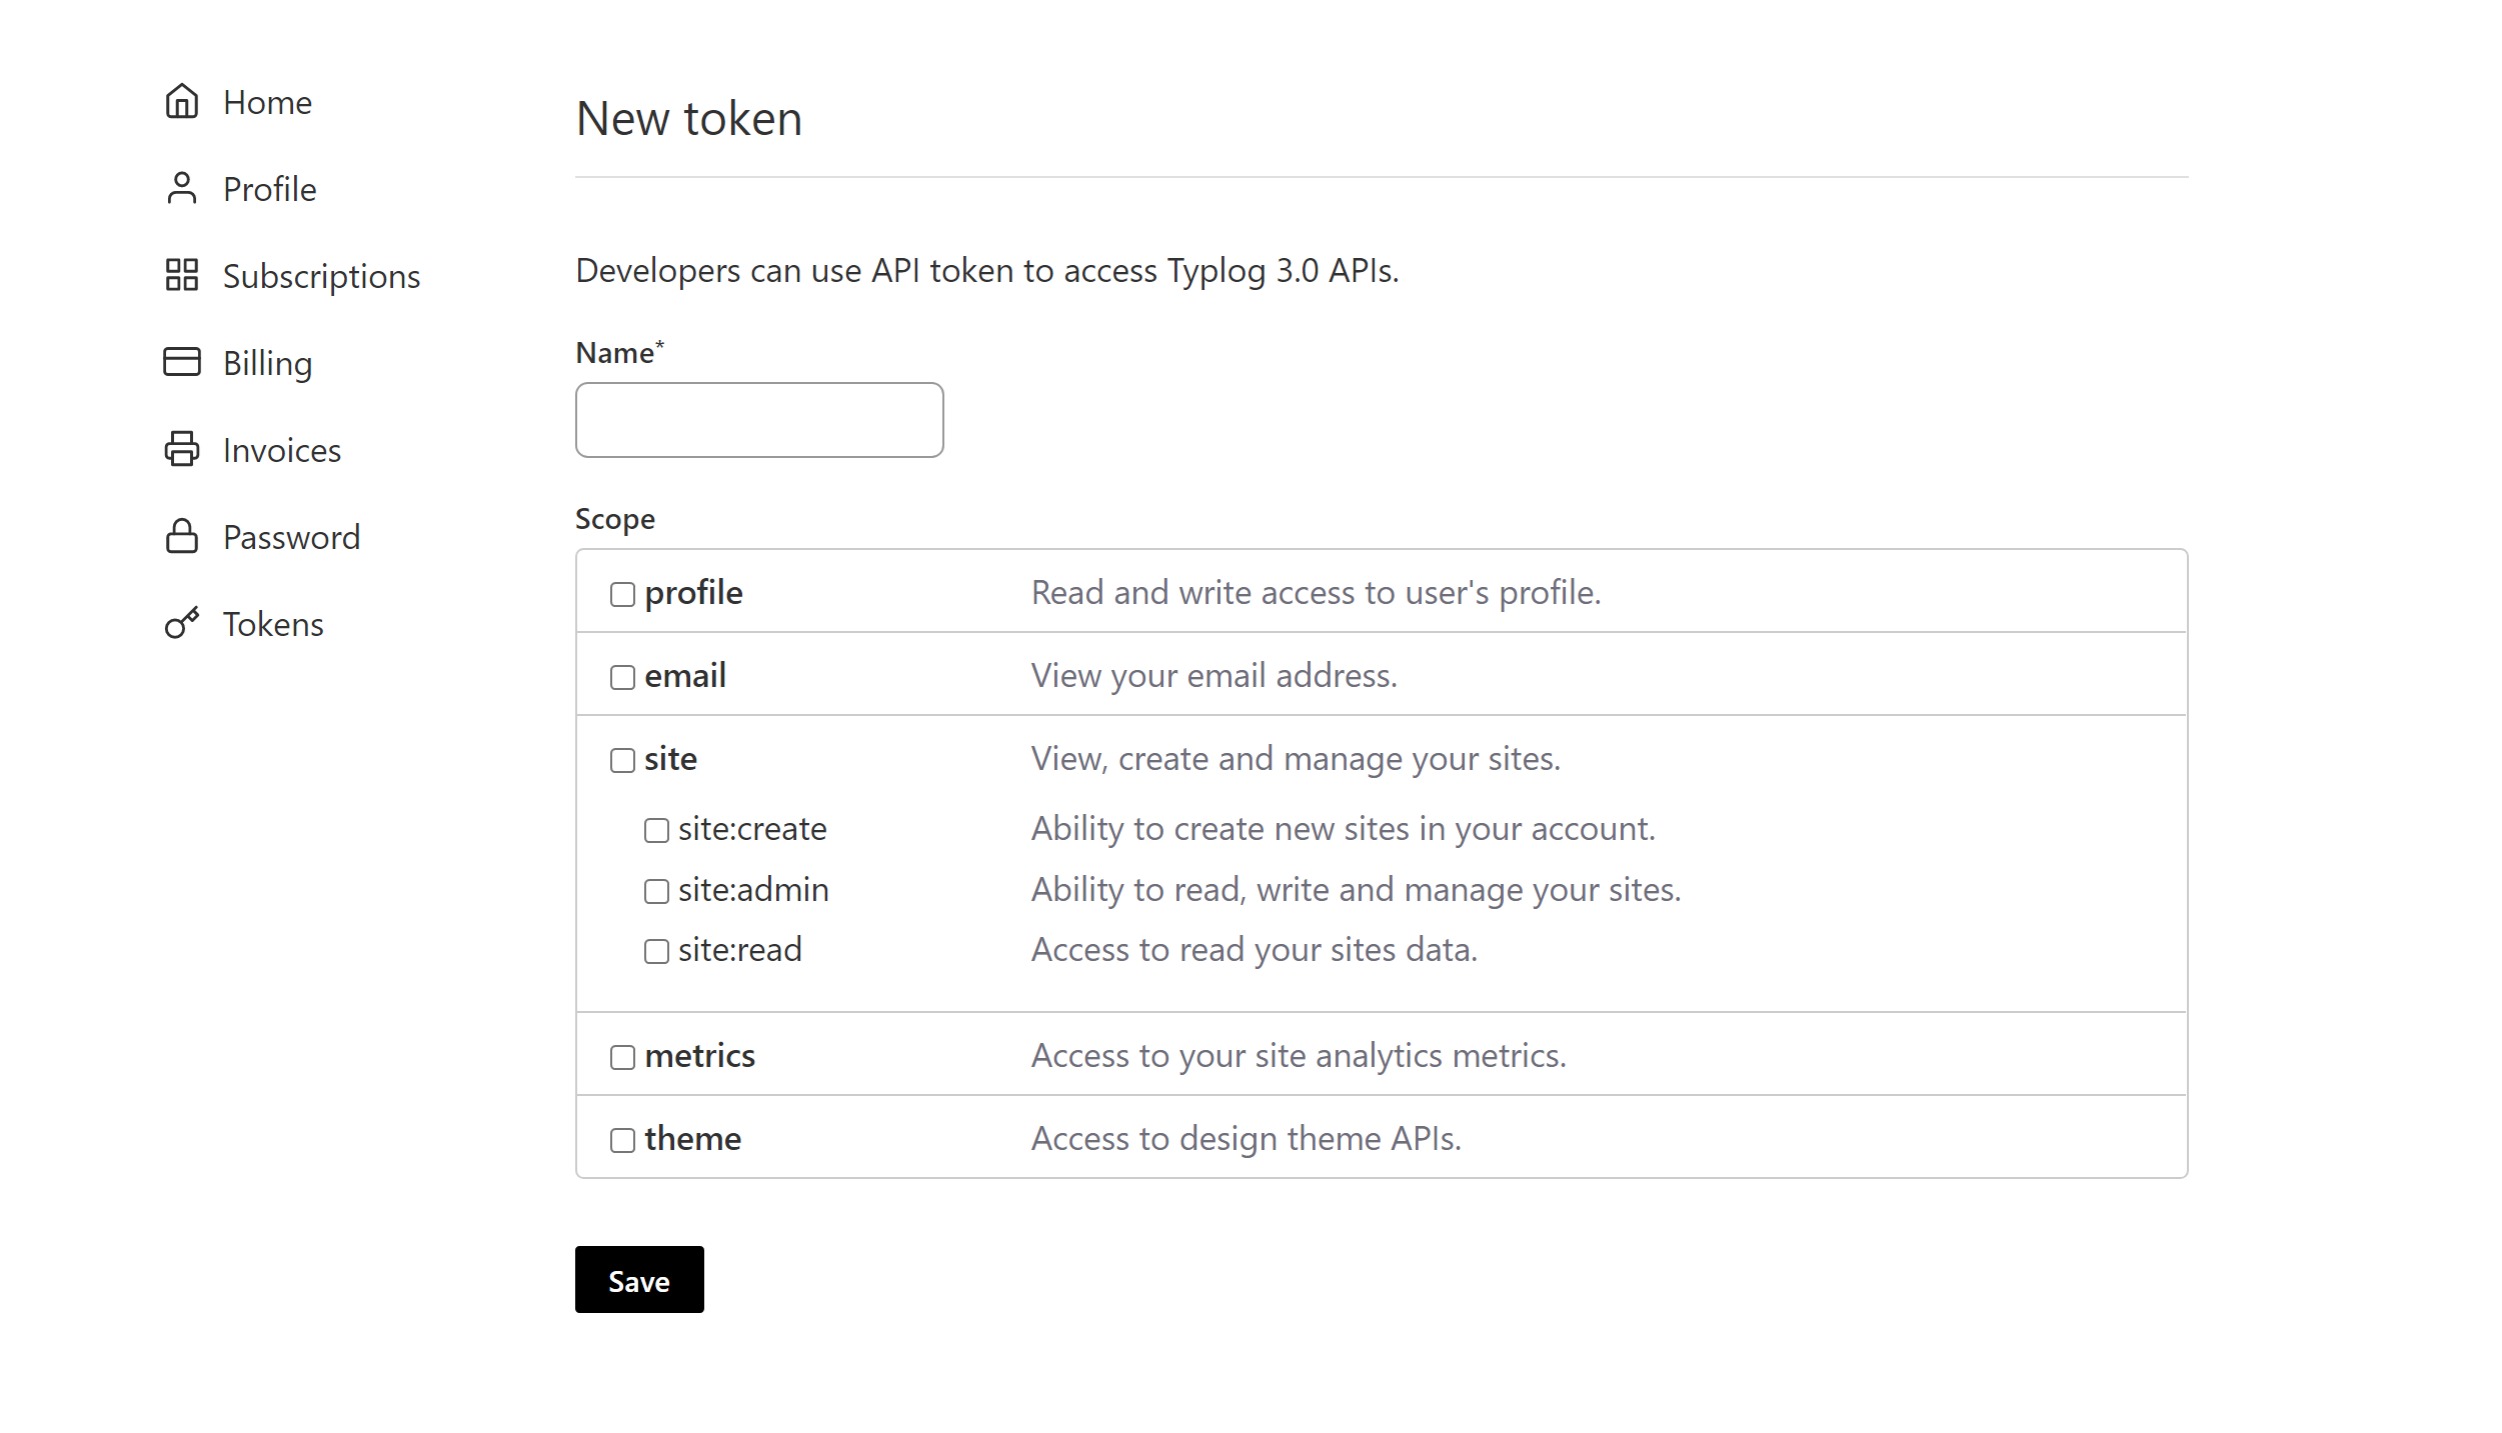Save the new API token
Screen dimensions: 2502x1433
tap(639, 1280)
